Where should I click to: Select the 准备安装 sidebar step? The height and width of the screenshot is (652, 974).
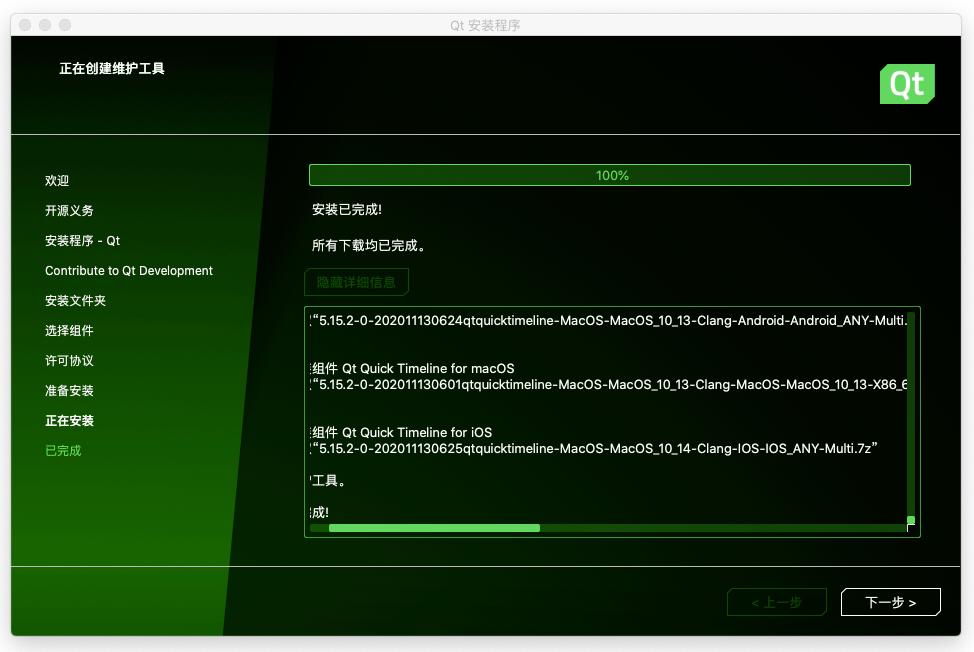coord(69,391)
